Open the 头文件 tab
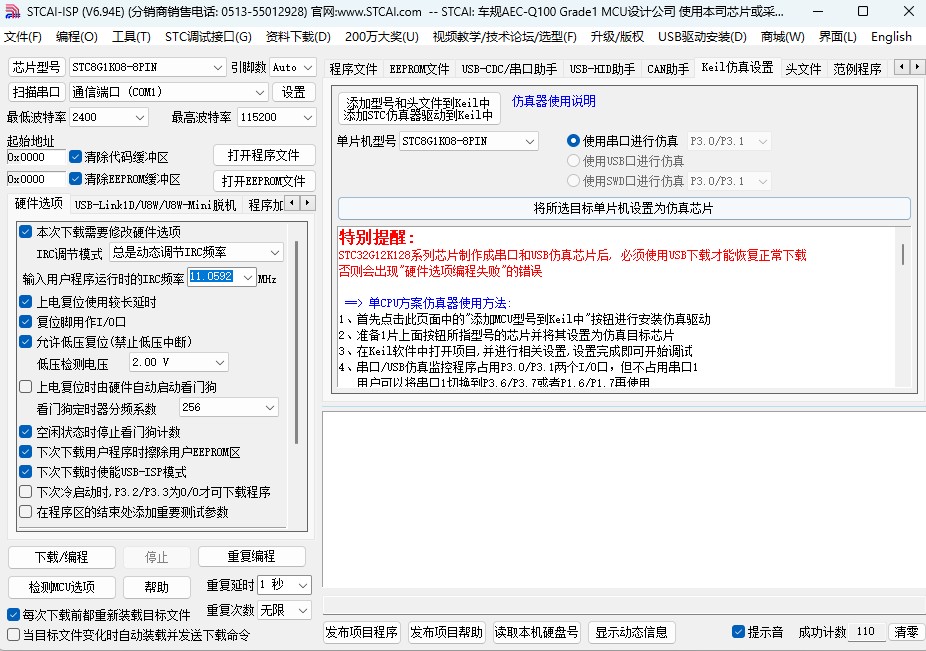The image size is (926, 651). tap(803, 69)
